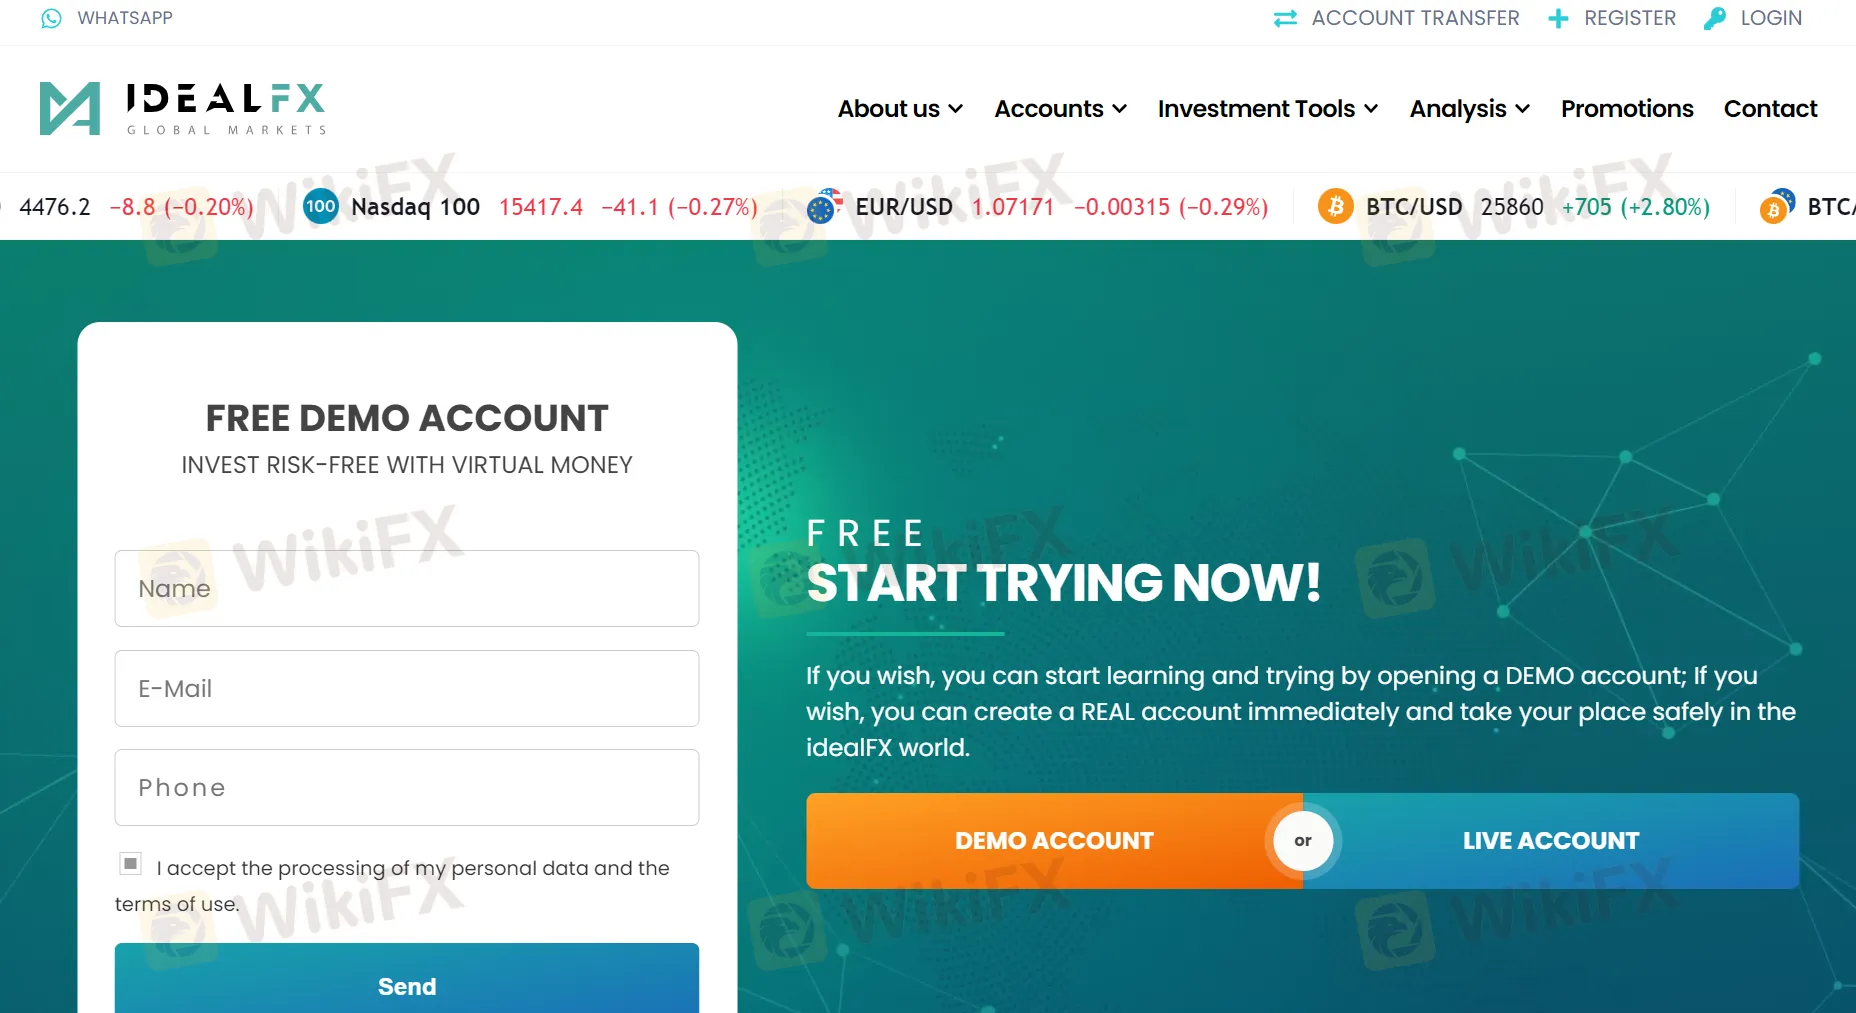Image resolution: width=1856 pixels, height=1013 pixels.
Task: Submit the form with Send button
Action: [x=407, y=978]
